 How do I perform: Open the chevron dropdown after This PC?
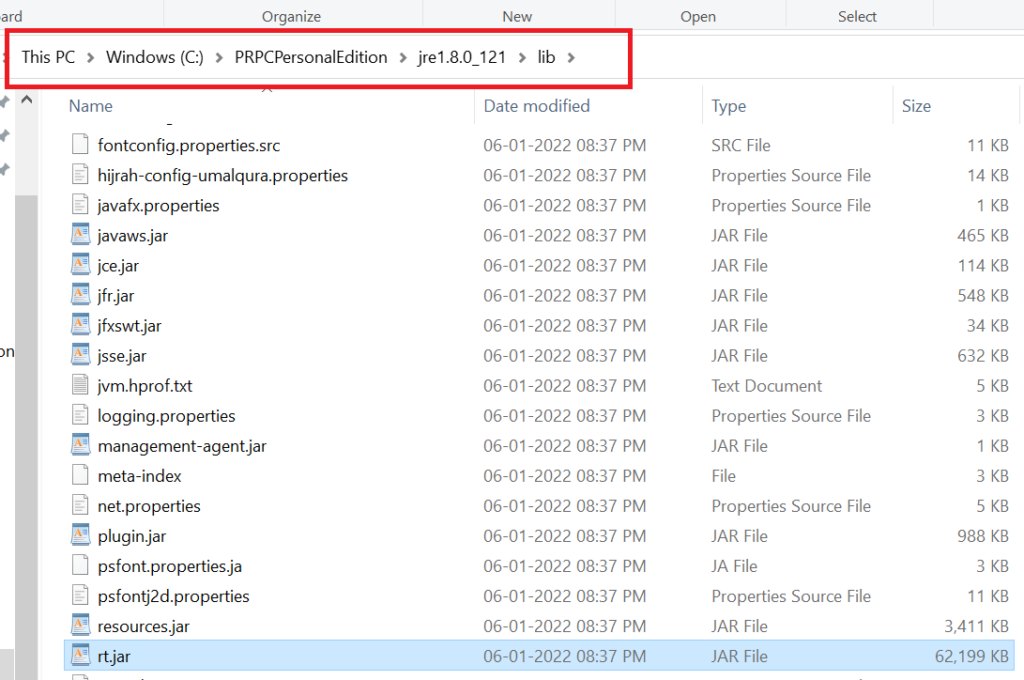(91, 57)
